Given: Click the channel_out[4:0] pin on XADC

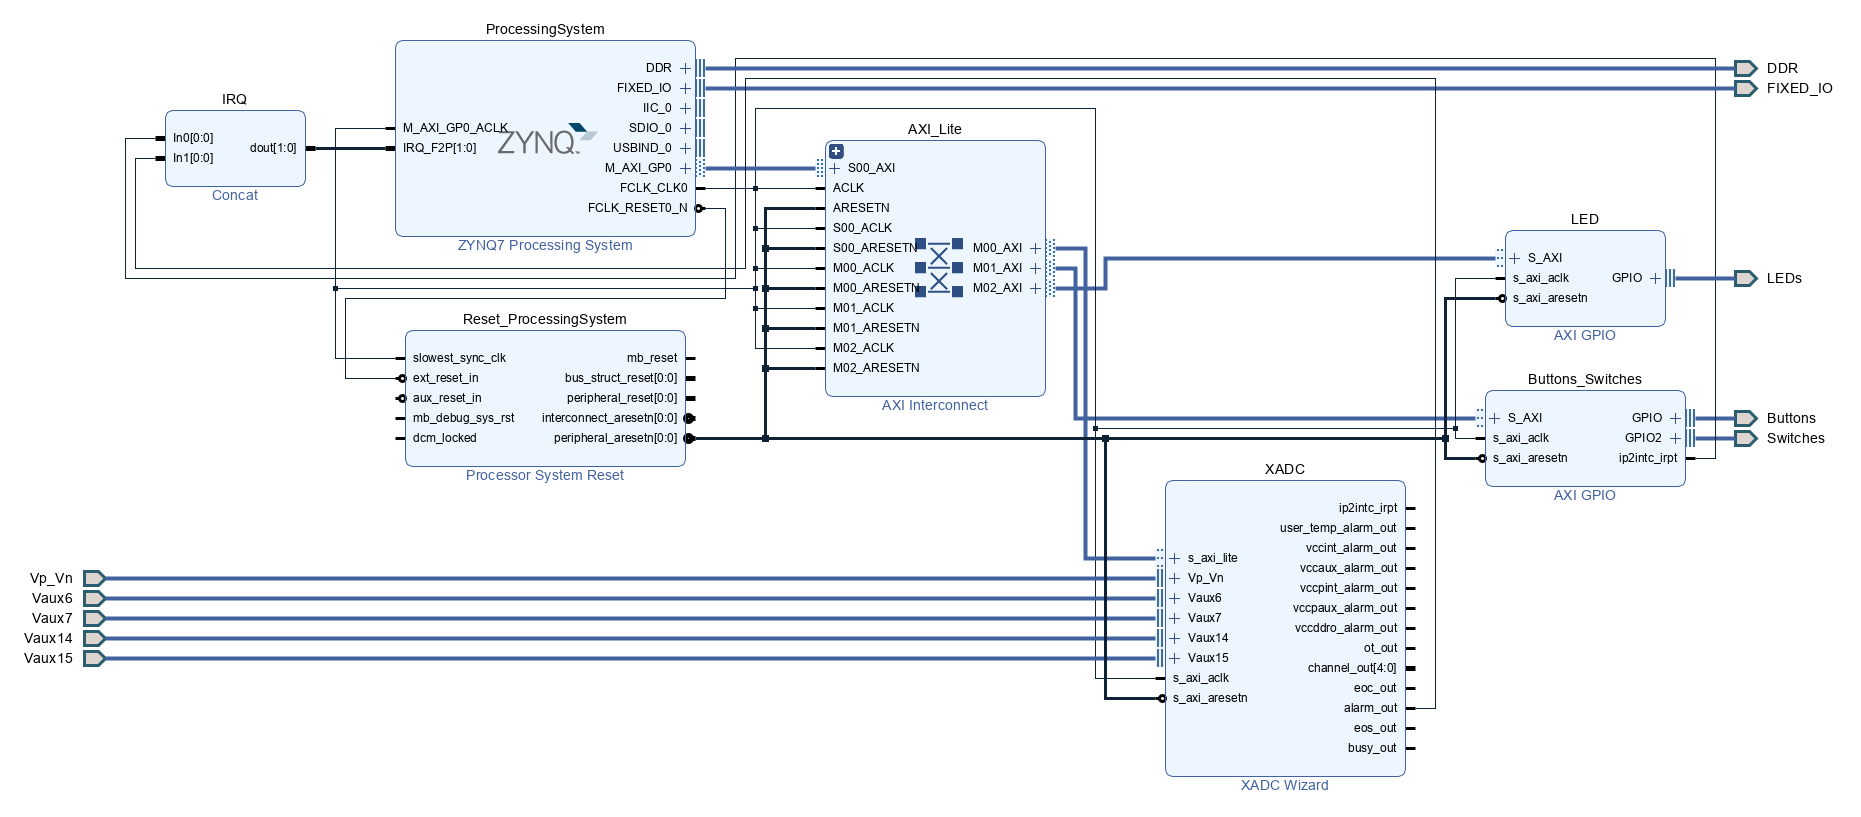Looking at the screenshot, I should [x=1352, y=668].
